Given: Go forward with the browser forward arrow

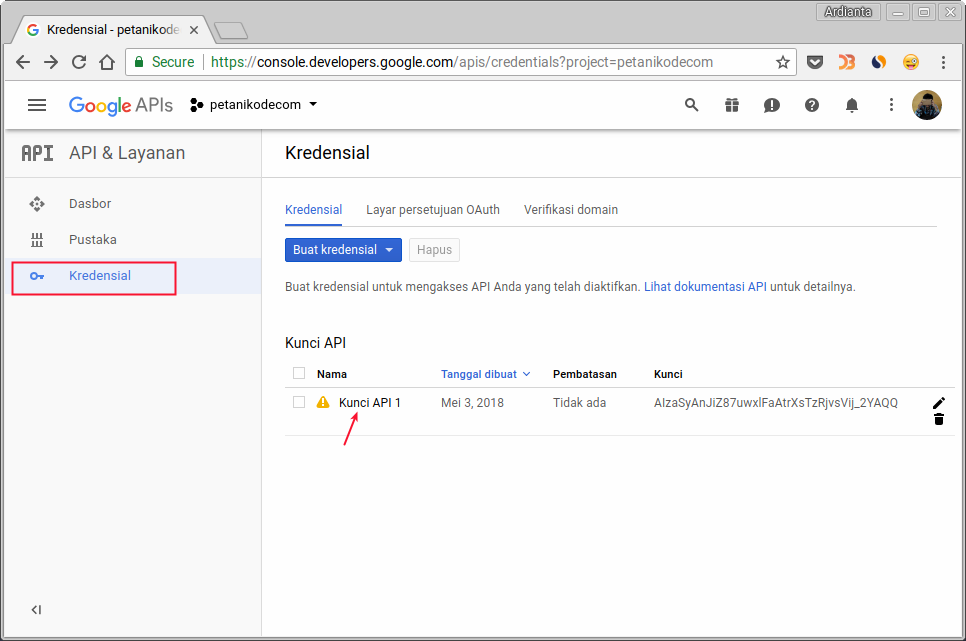Looking at the screenshot, I should pyautogui.click(x=51, y=62).
